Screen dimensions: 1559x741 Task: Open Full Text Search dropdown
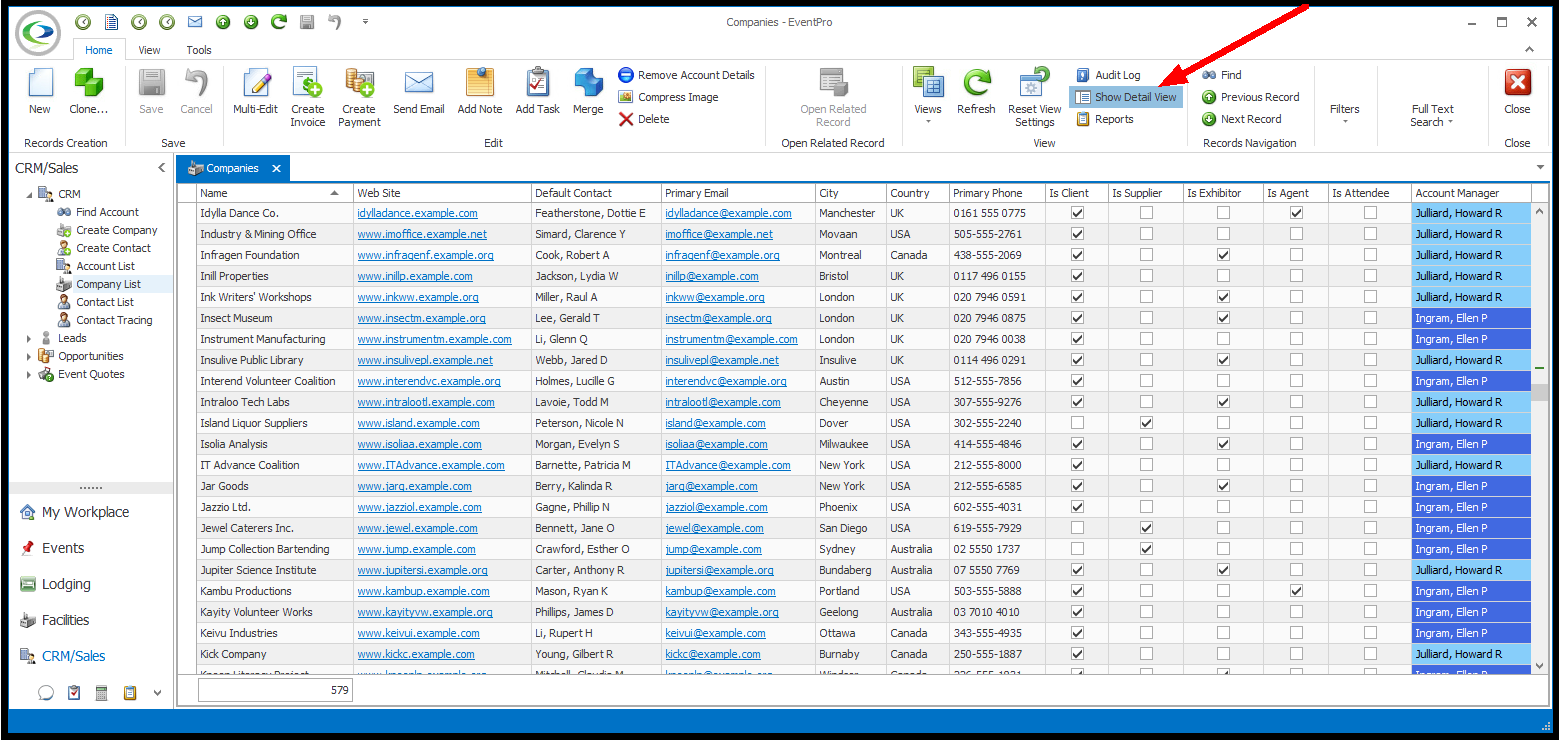(x=1432, y=115)
